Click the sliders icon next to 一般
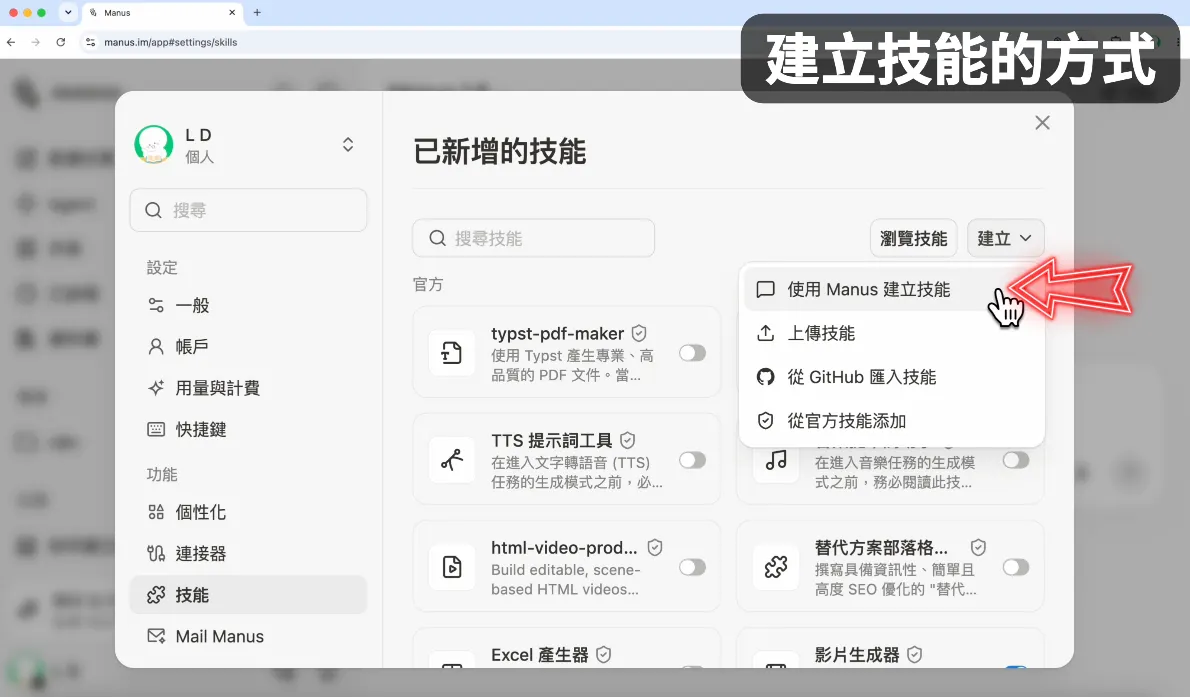This screenshot has height=697, width=1190. [x=156, y=305]
